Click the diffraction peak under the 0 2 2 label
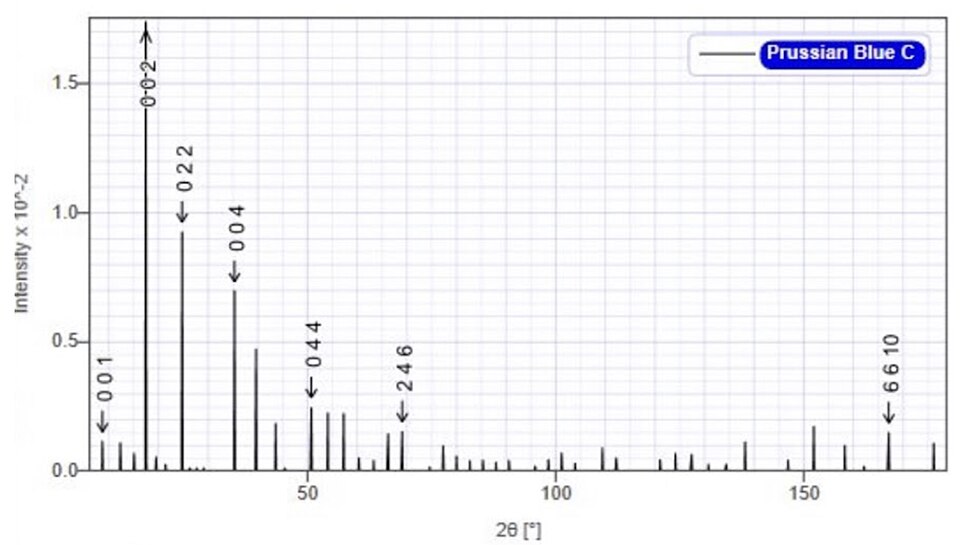 click(x=182, y=351)
